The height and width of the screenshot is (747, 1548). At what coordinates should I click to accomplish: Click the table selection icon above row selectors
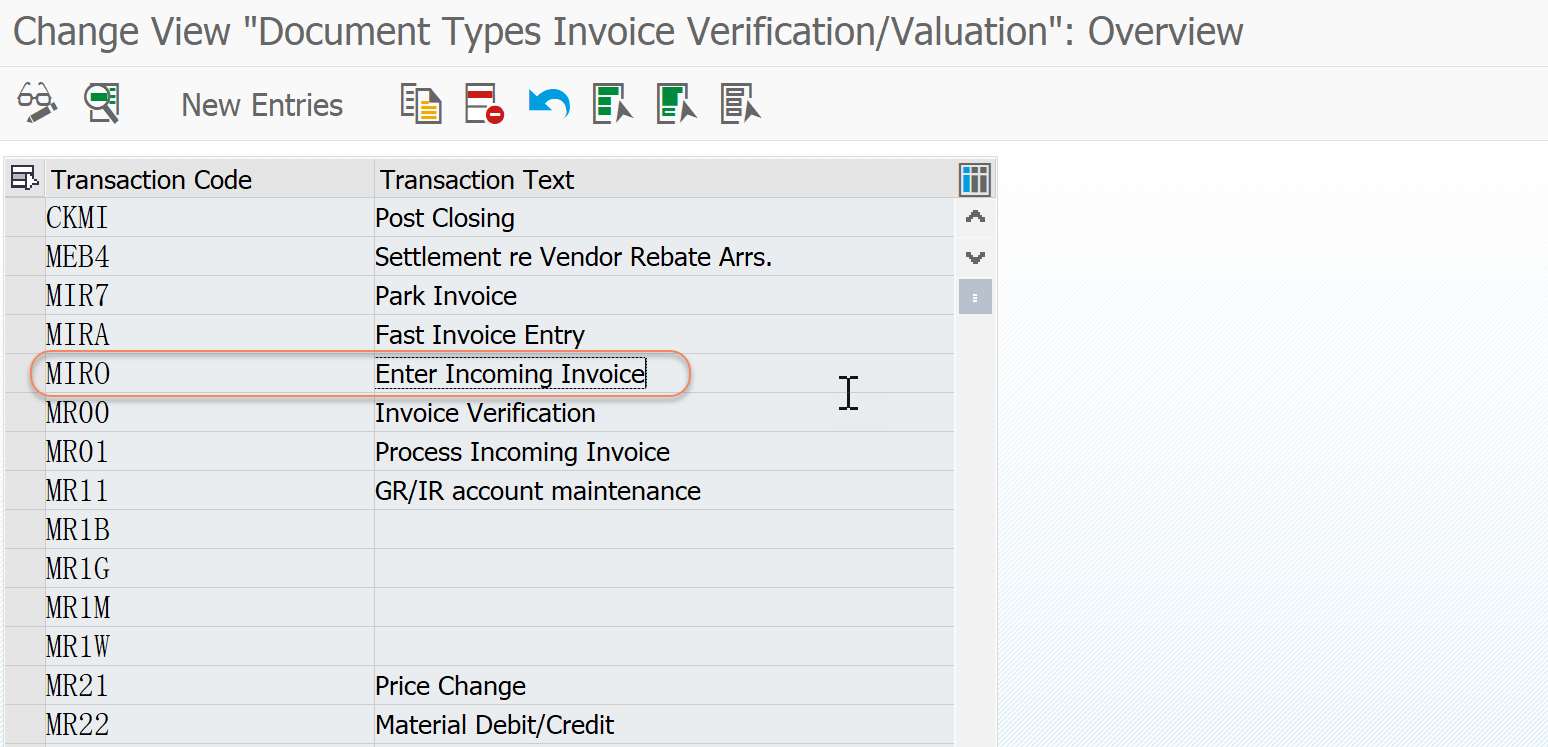pyautogui.click(x=24, y=178)
